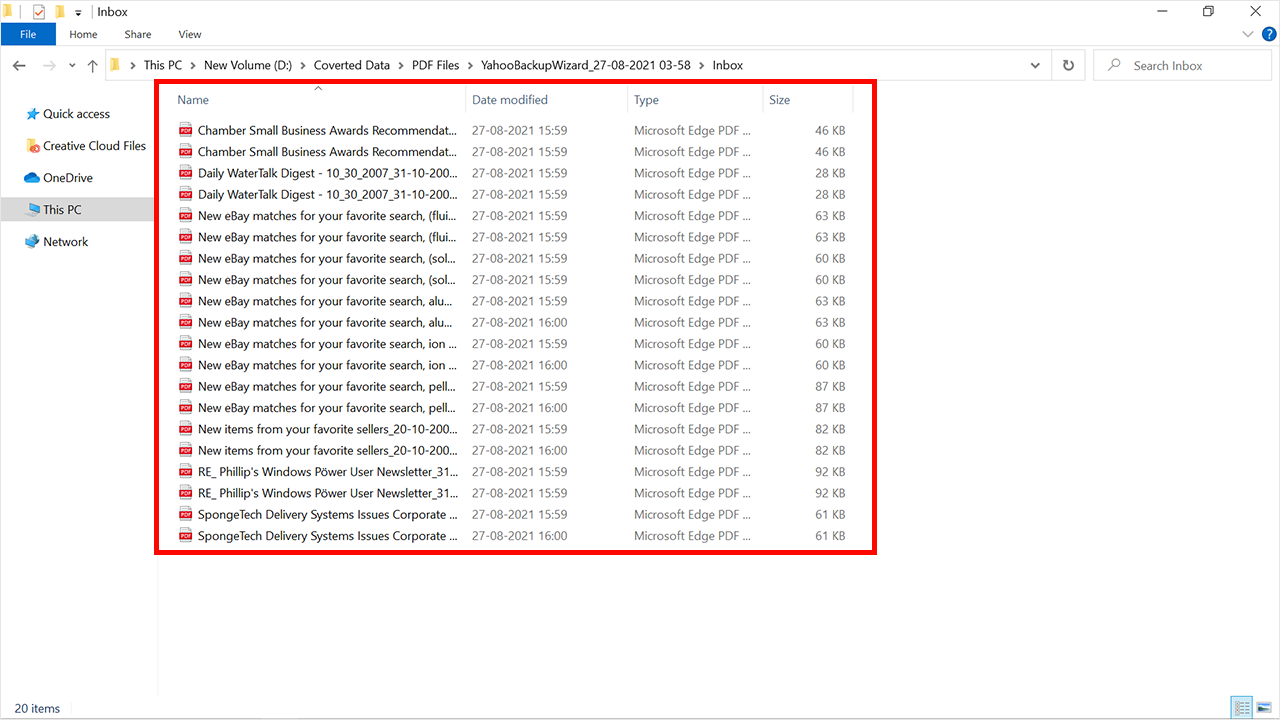Select Coverted Data in address breadcrumb
Screen dimensions: 1280x720
pos(351,65)
